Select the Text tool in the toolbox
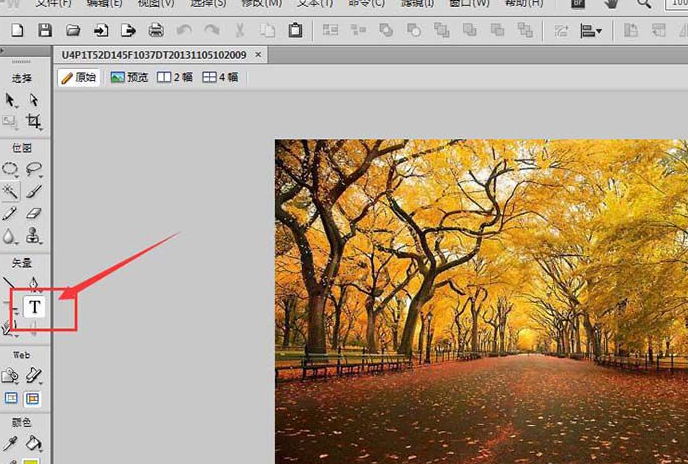The image size is (688, 464). click(36, 307)
